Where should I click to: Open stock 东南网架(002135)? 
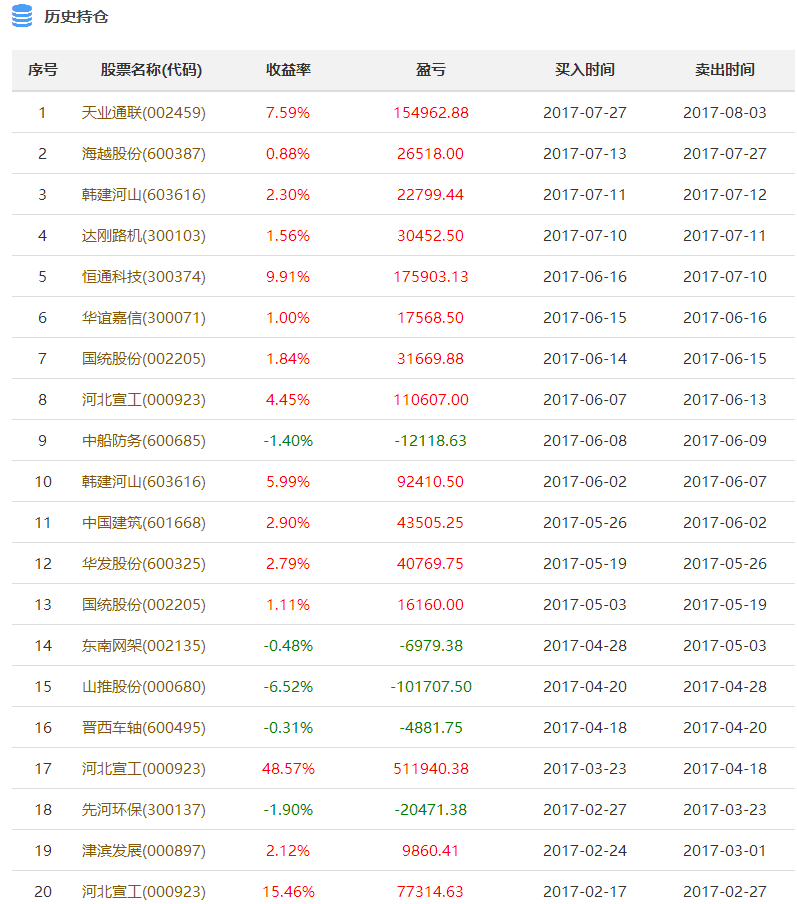click(x=143, y=645)
